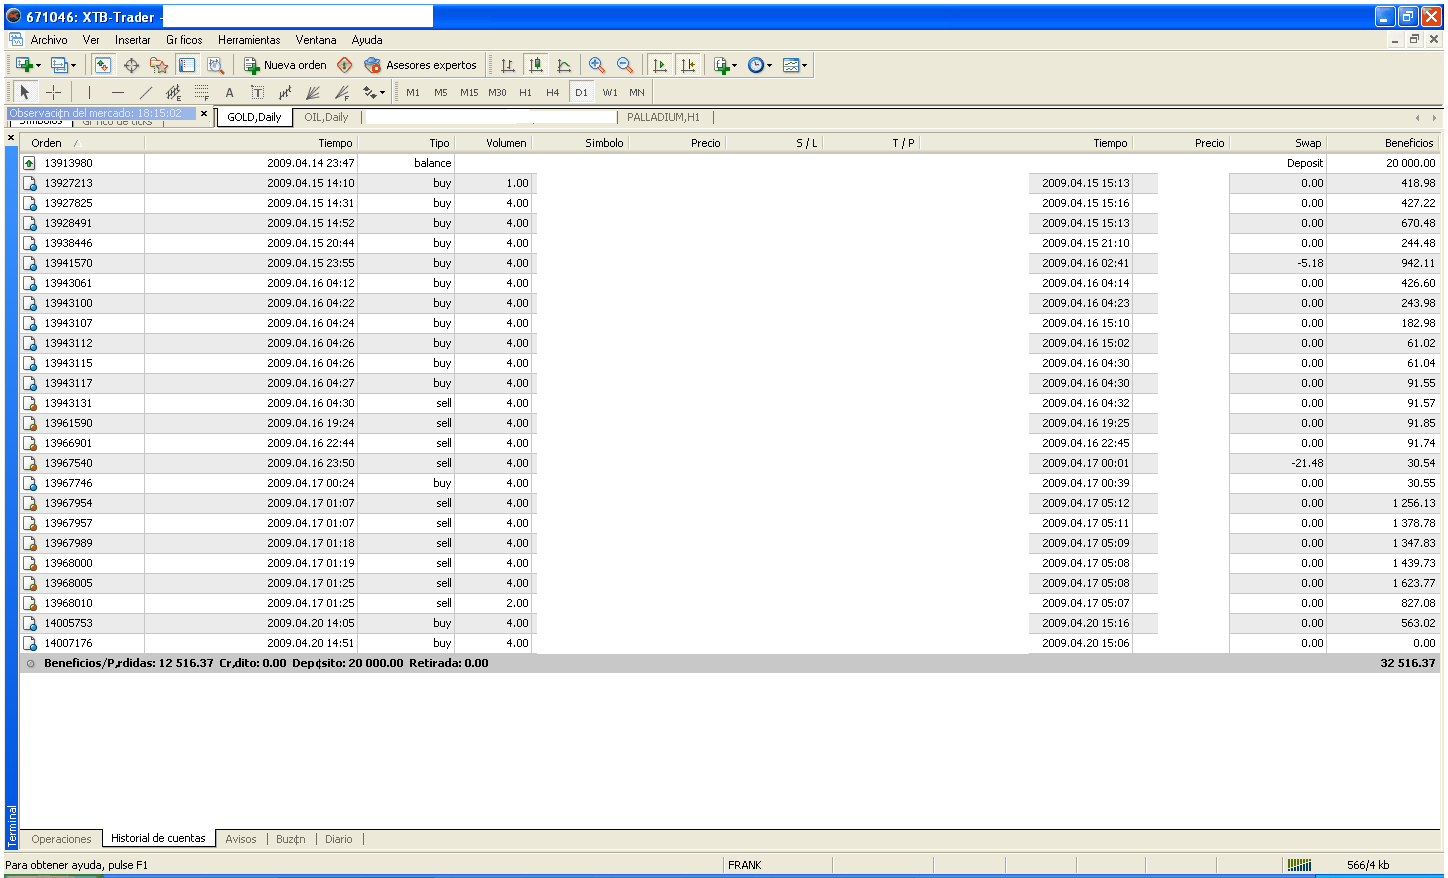Toggle the Asesores expertos button
The image size is (1448, 878).
pos(420,65)
